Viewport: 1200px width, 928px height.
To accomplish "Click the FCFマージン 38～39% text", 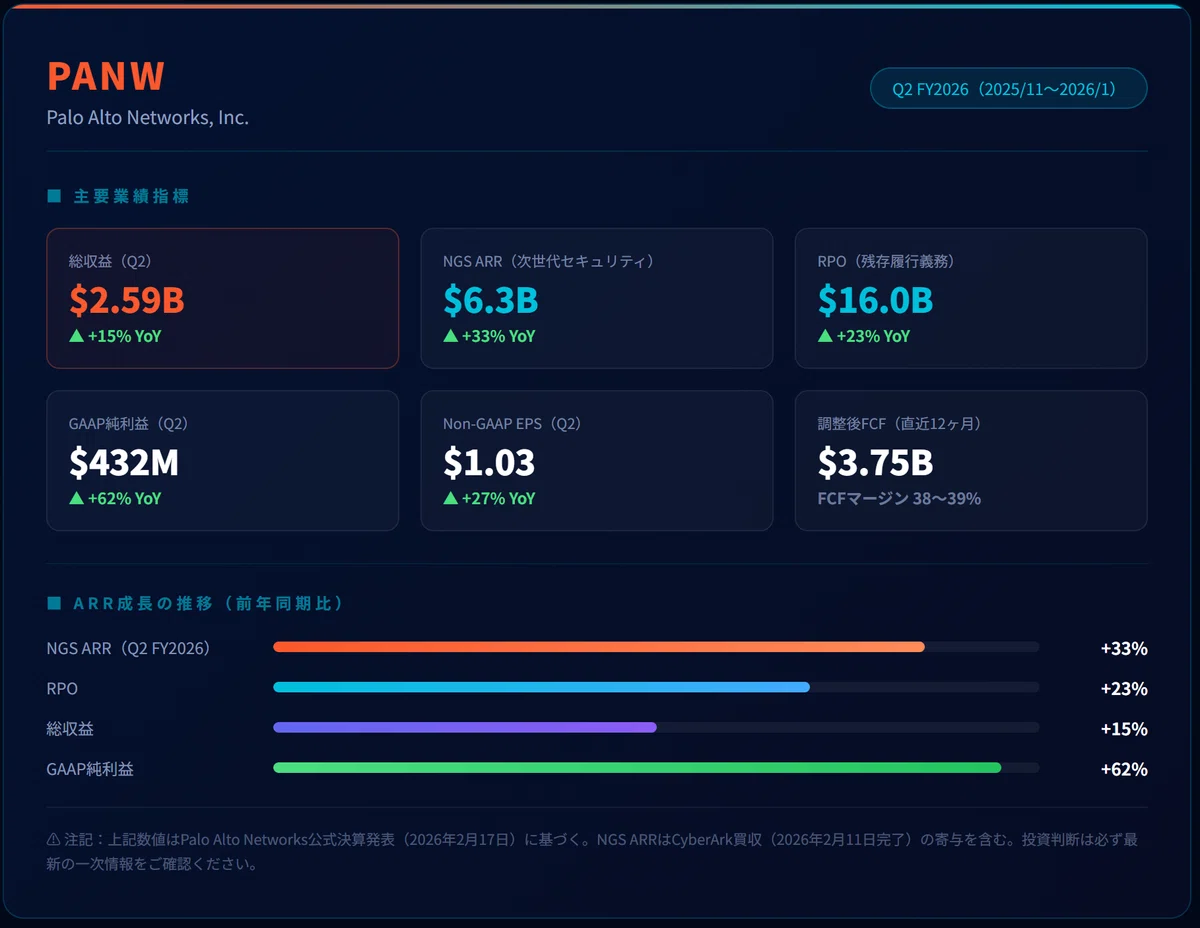I will click(899, 498).
